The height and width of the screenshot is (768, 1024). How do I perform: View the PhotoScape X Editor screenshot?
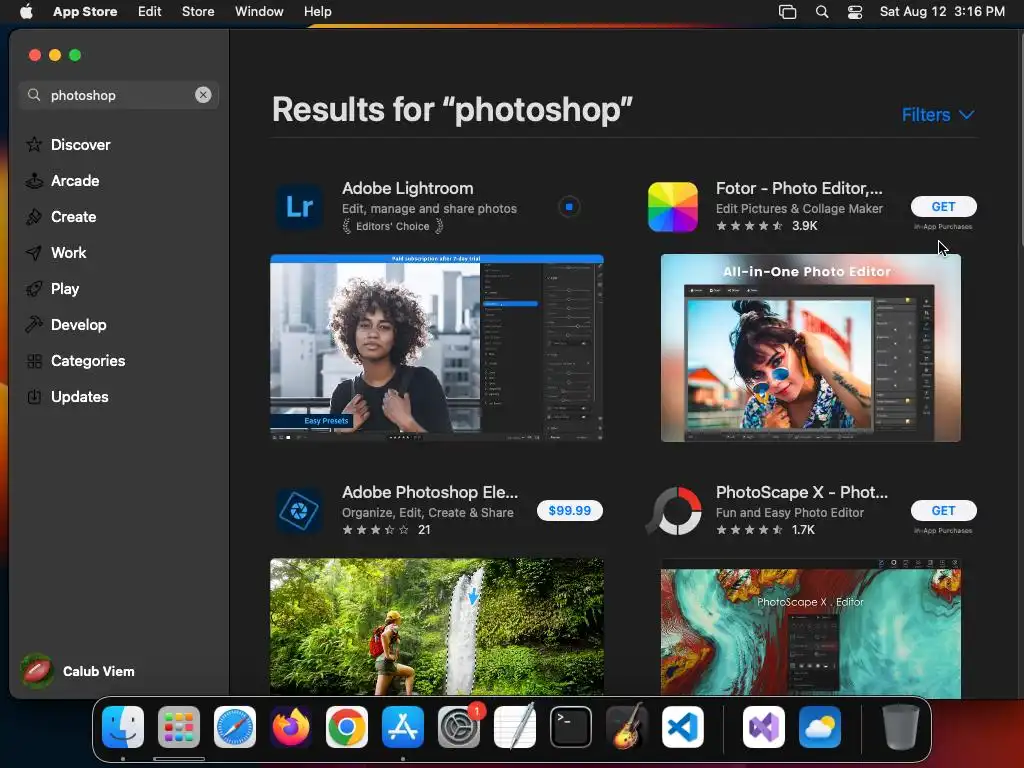tap(810, 627)
